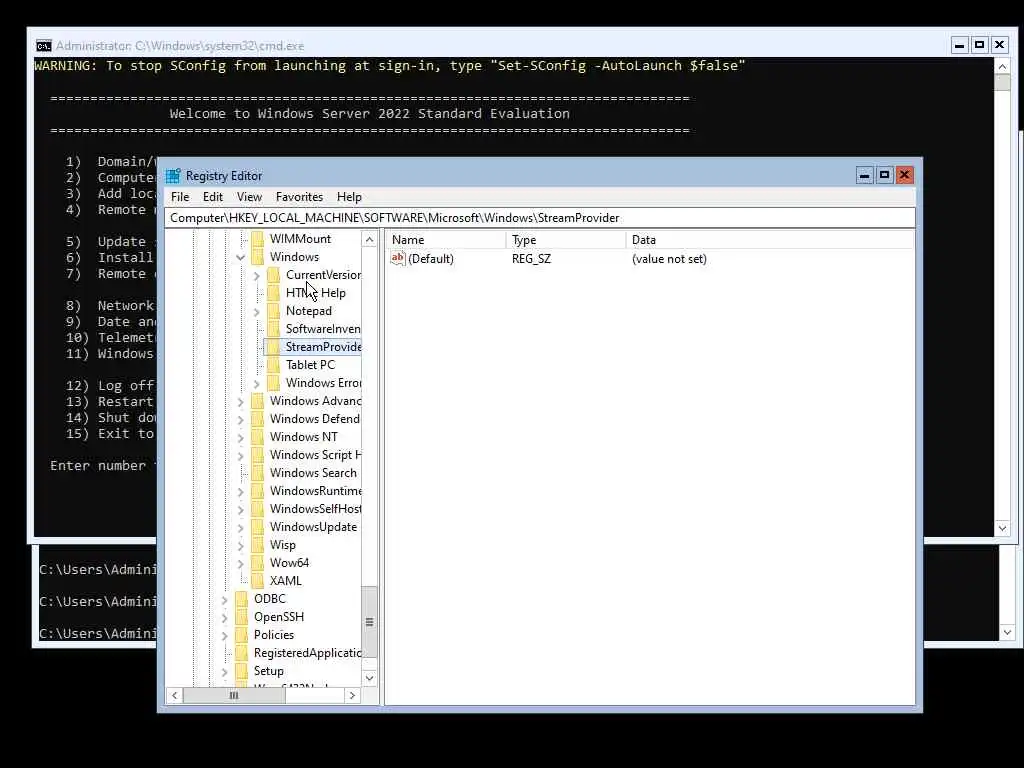Select the Windows NT folder icon

[x=258, y=436]
